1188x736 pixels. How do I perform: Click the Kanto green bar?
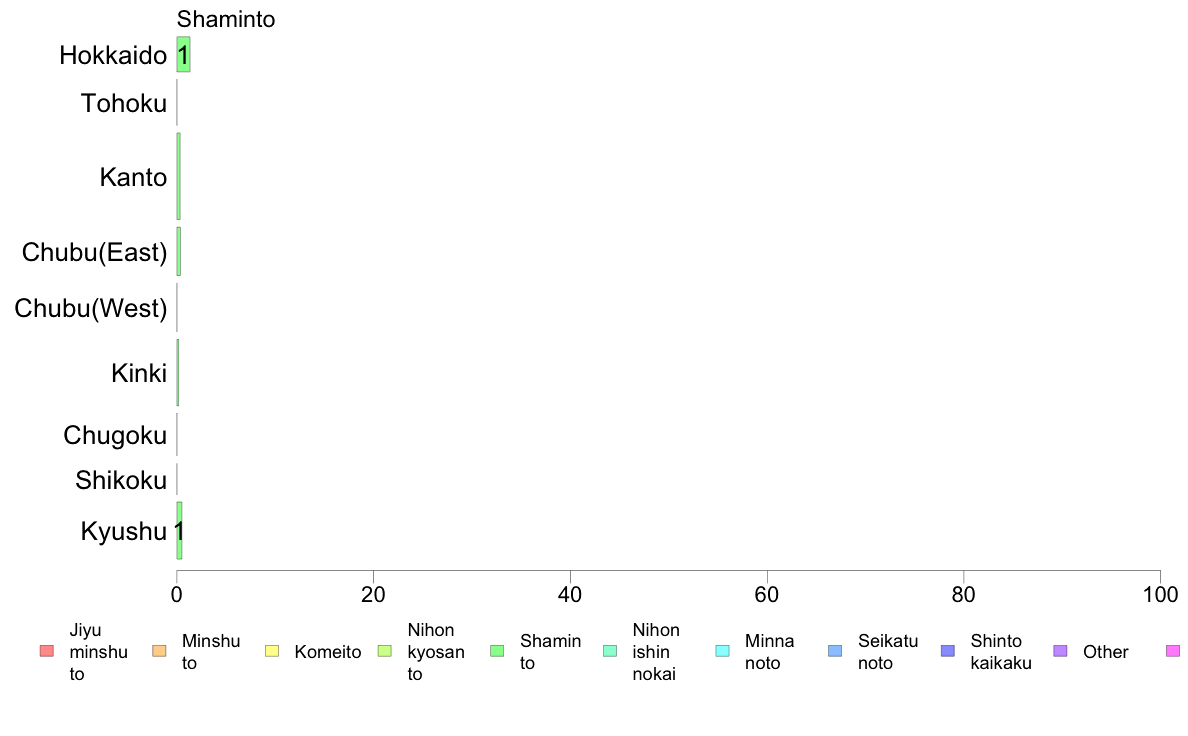[x=179, y=177]
